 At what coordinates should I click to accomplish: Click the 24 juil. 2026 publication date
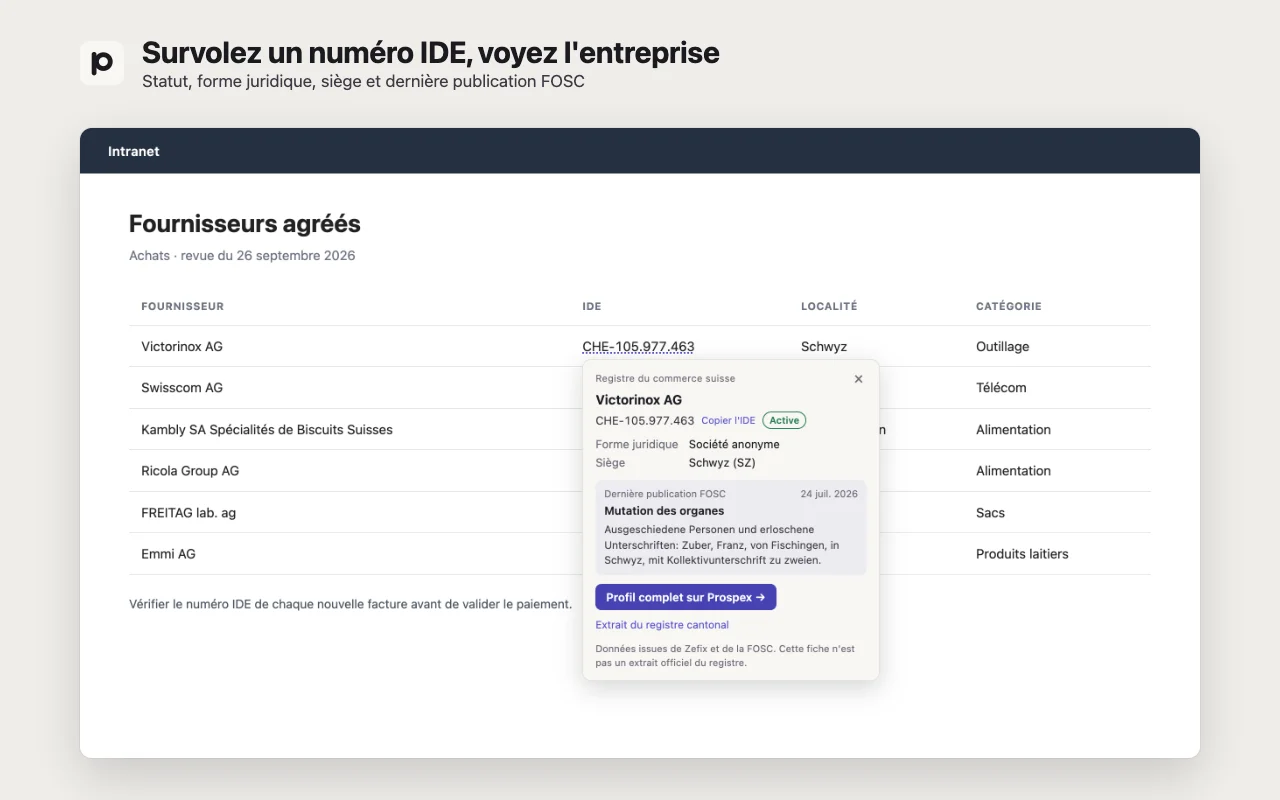[829, 494]
